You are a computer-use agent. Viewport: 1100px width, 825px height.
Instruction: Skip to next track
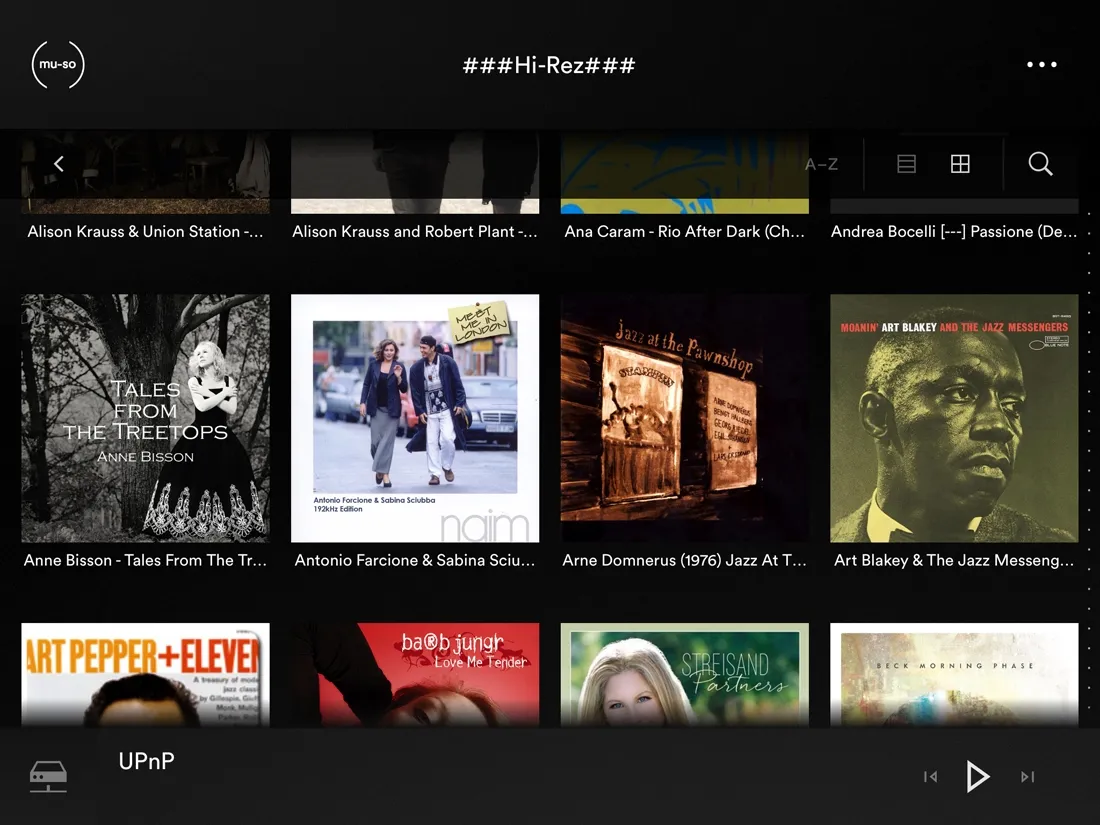click(x=1028, y=777)
